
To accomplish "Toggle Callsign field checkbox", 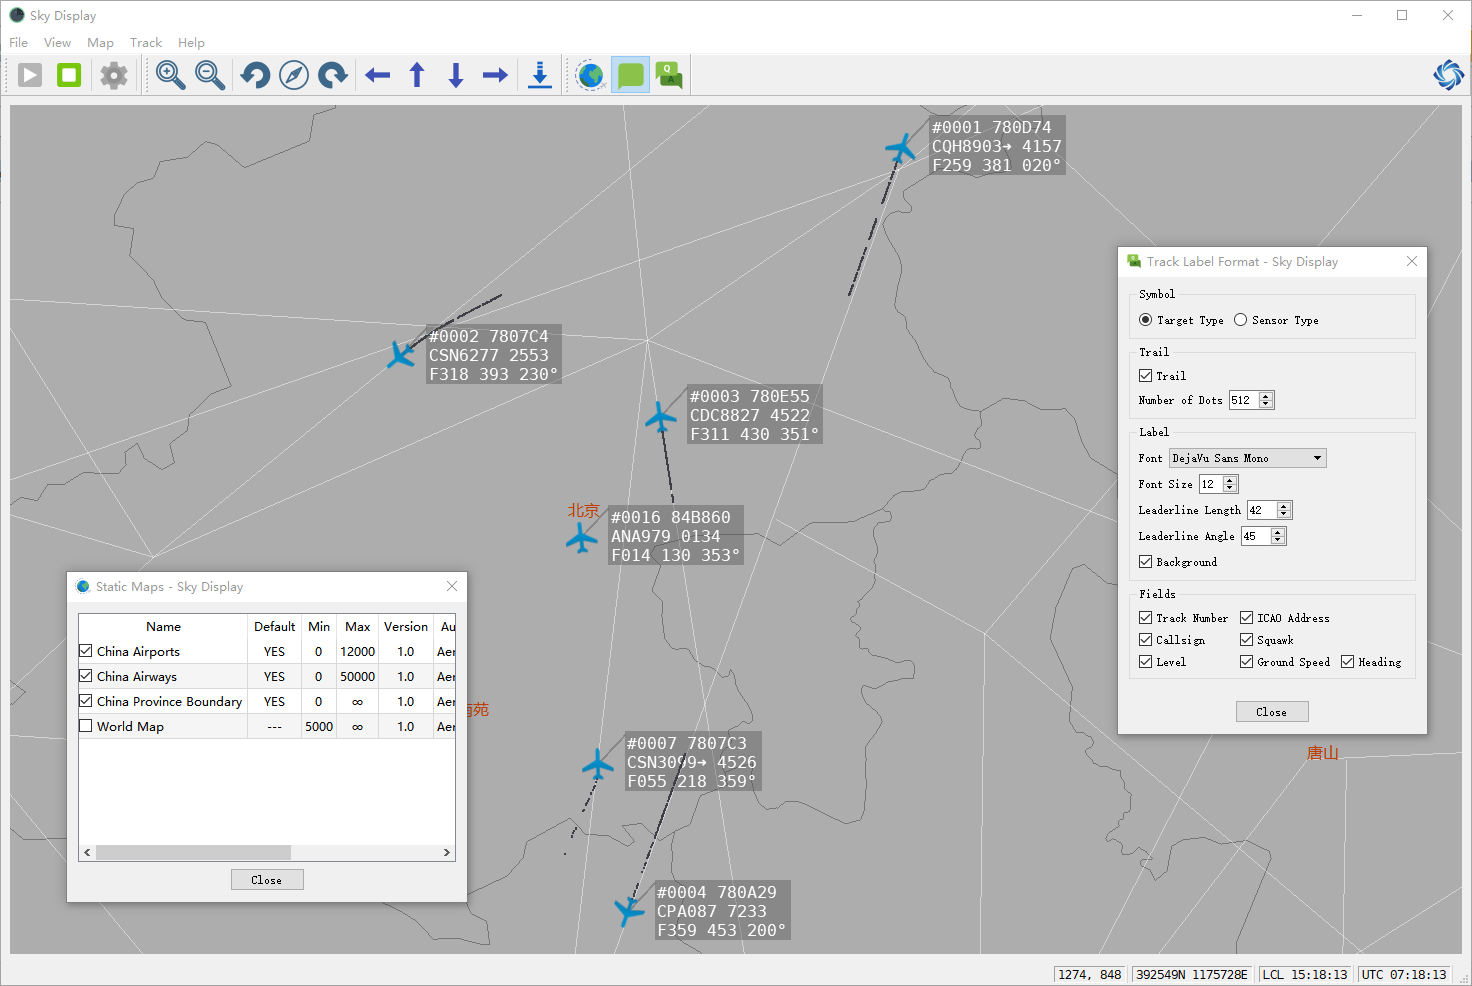I will pyautogui.click(x=1145, y=640).
